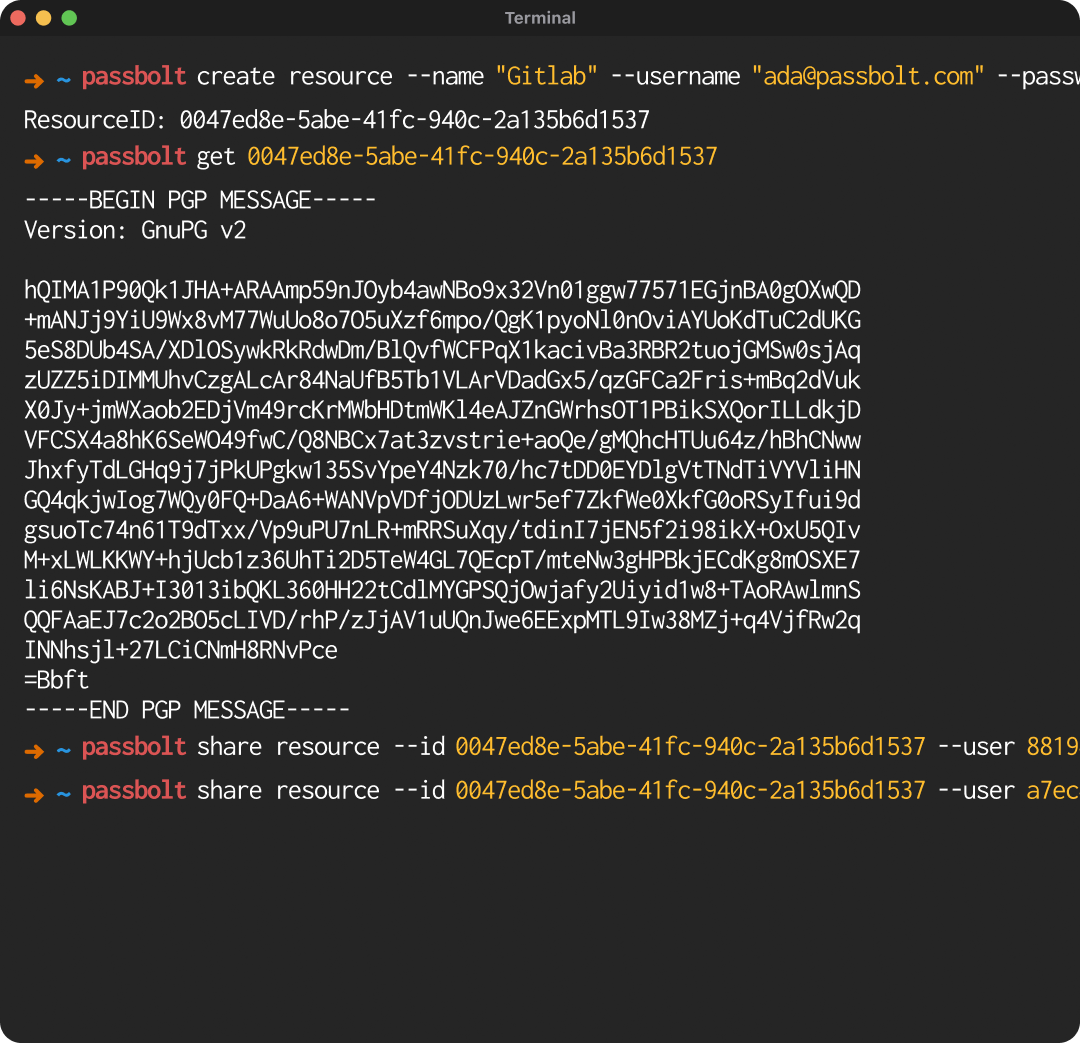Click the user ID starting with a7ec
The image size is (1080, 1043).
click(x=1052, y=791)
